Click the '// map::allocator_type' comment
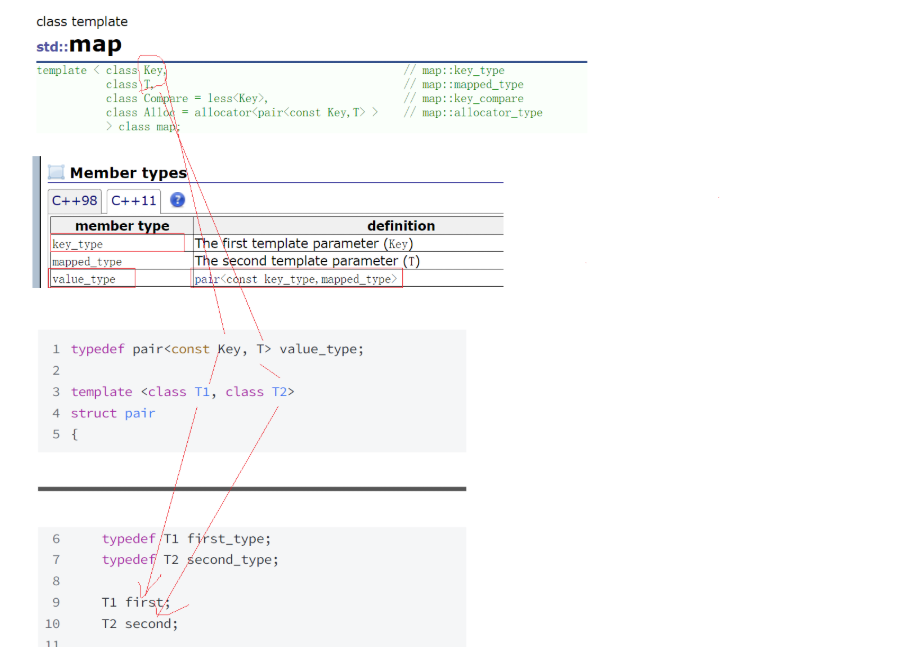 (x=473, y=112)
